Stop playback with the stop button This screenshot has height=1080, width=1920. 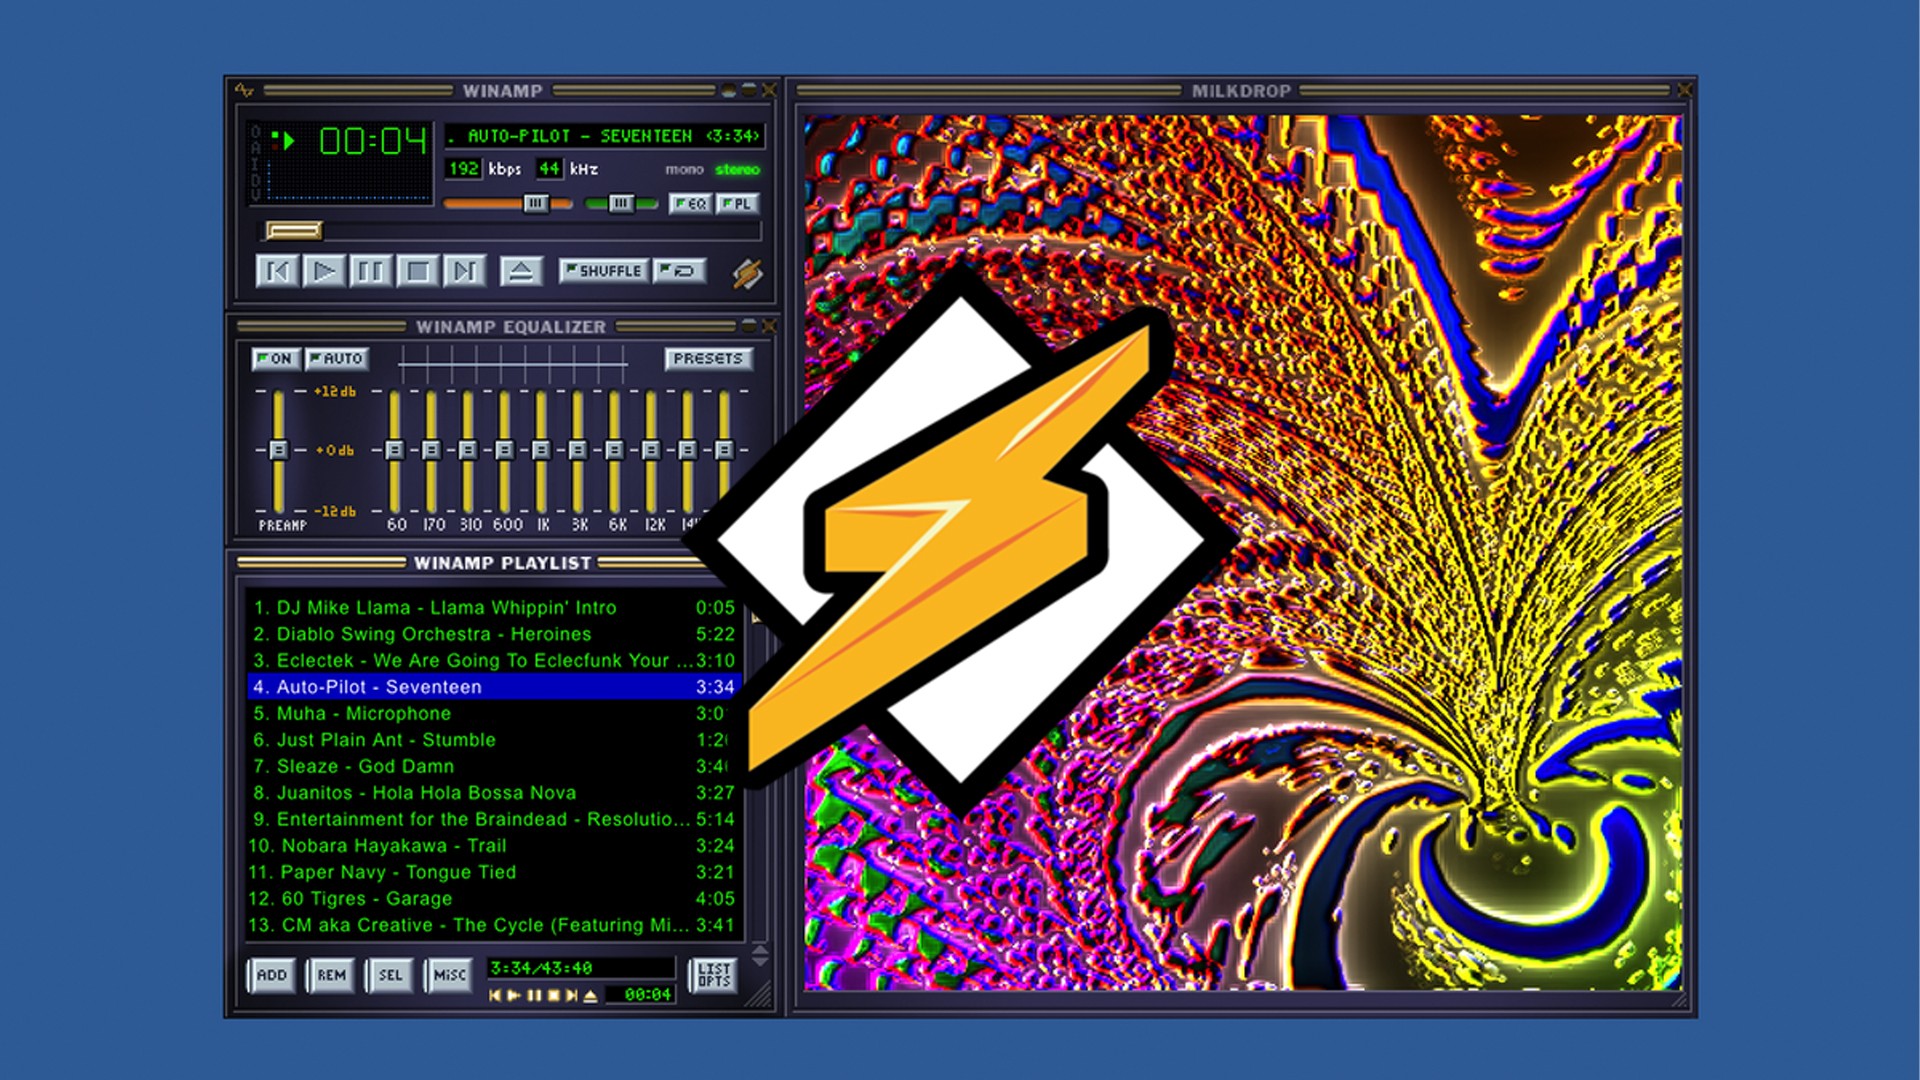coord(417,271)
